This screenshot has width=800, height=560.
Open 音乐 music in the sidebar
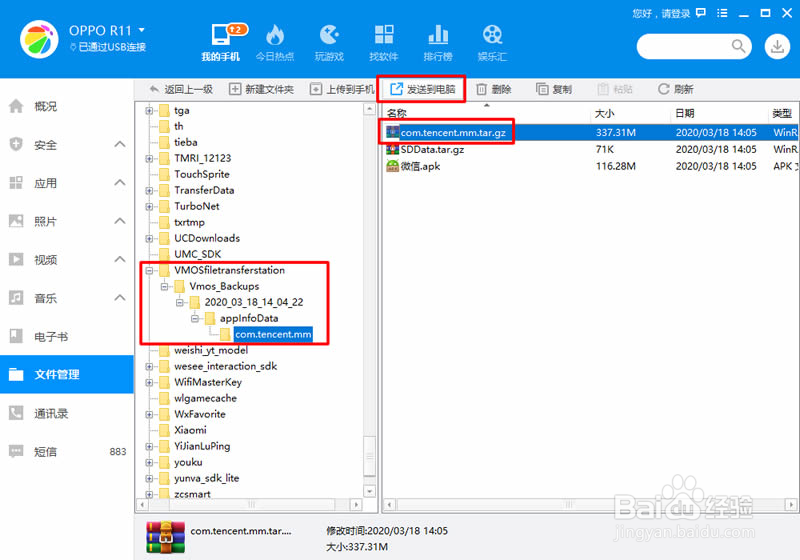point(66,298)
